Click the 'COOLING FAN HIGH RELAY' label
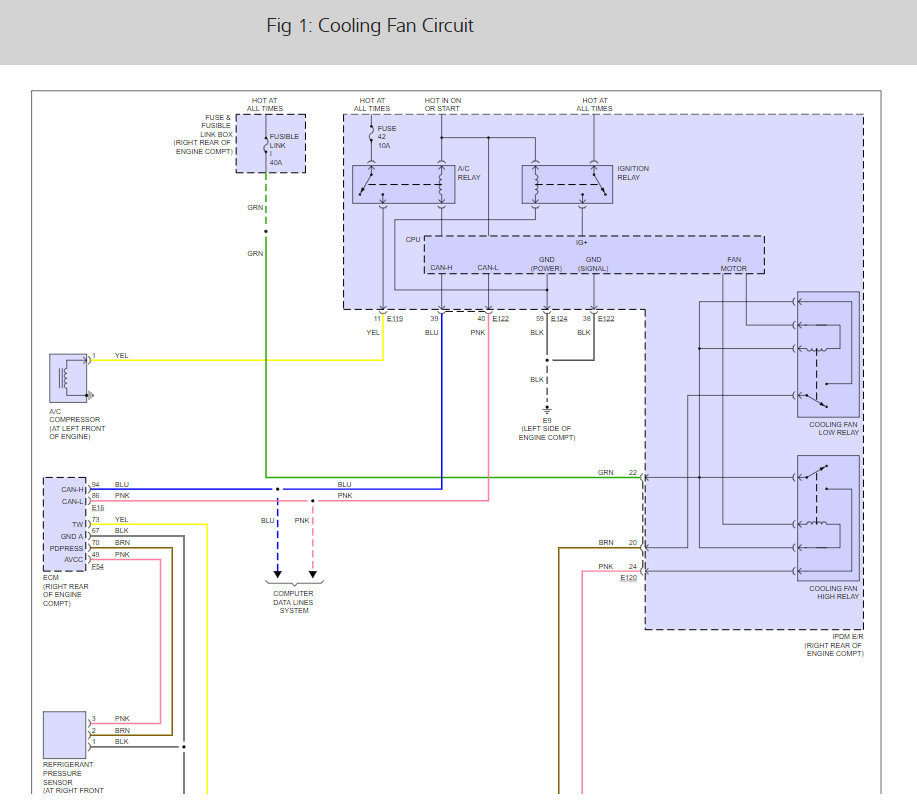Viewport: 917px width, 812px height. point(833,593)
